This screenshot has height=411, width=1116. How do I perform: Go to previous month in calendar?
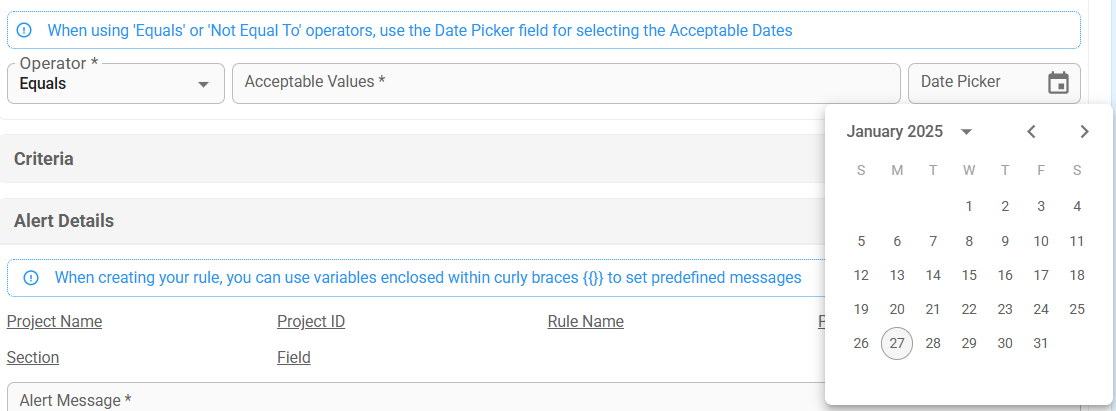tap(1031, 132)
